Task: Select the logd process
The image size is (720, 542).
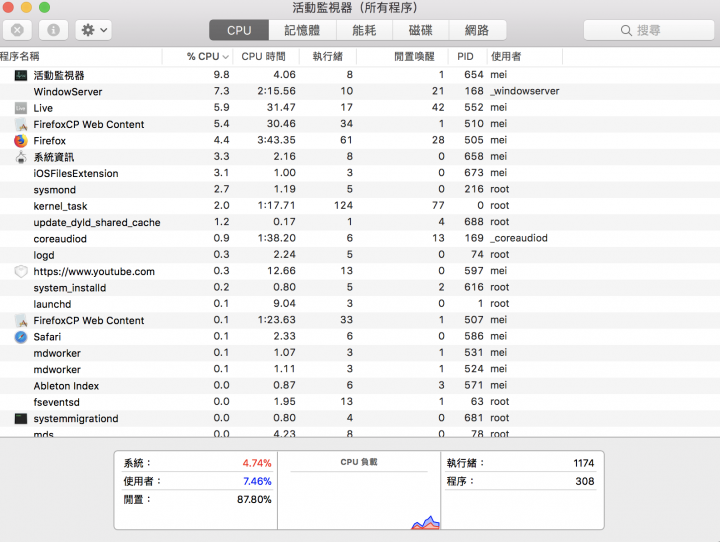Action: tap(360, 255)
